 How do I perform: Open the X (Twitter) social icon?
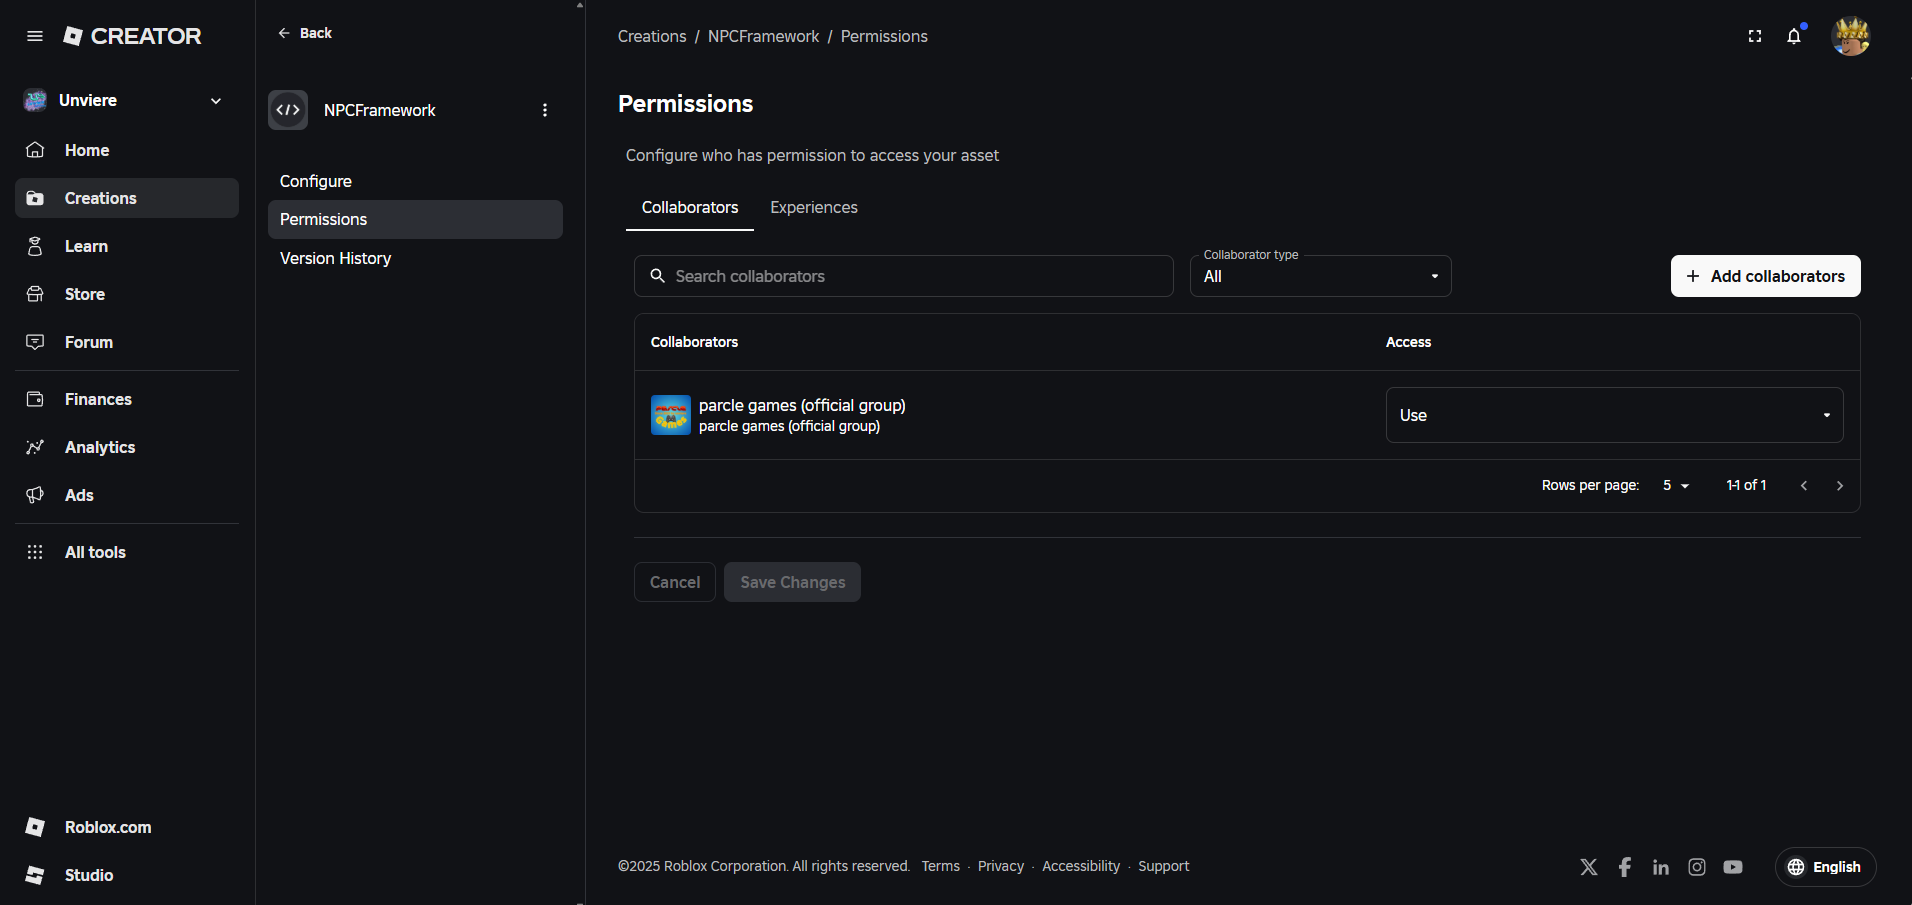(x=1589, y=867)
